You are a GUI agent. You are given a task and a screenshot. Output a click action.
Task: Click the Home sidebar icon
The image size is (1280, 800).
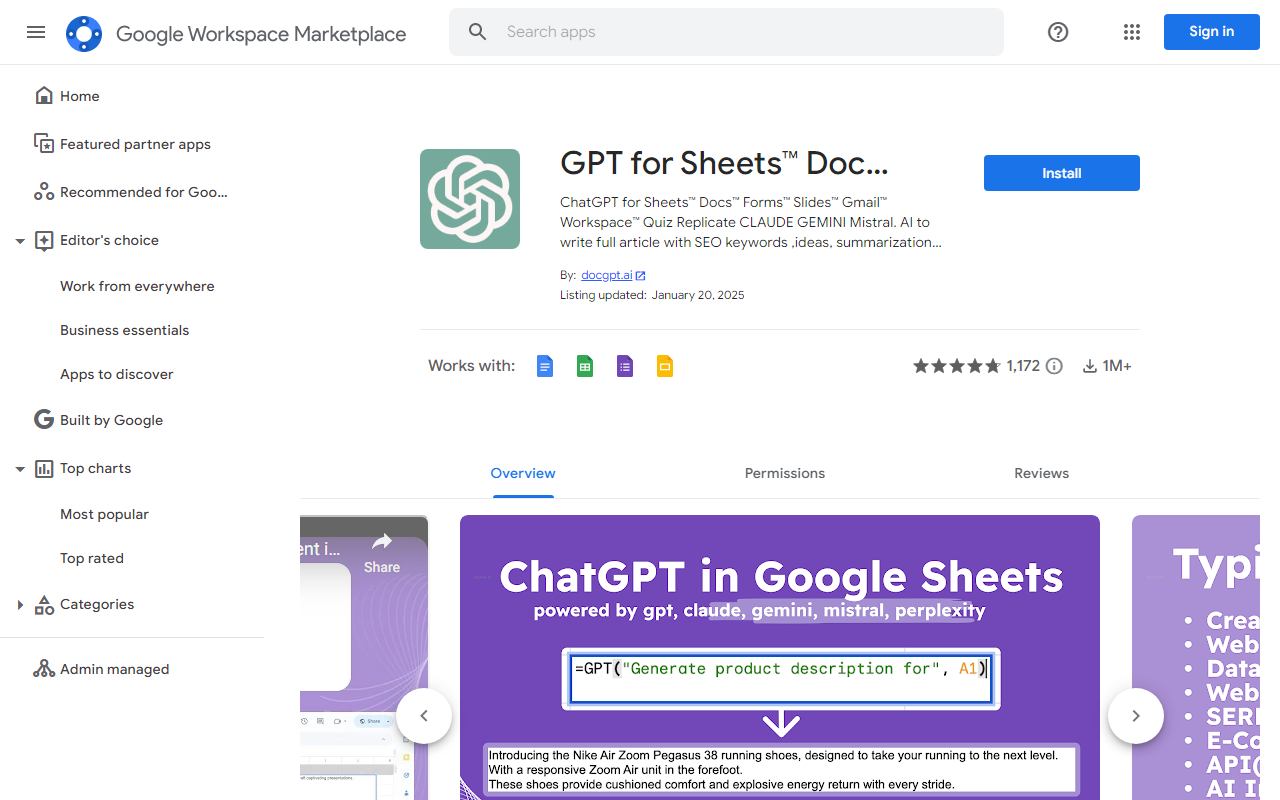(x=44, y=96)
